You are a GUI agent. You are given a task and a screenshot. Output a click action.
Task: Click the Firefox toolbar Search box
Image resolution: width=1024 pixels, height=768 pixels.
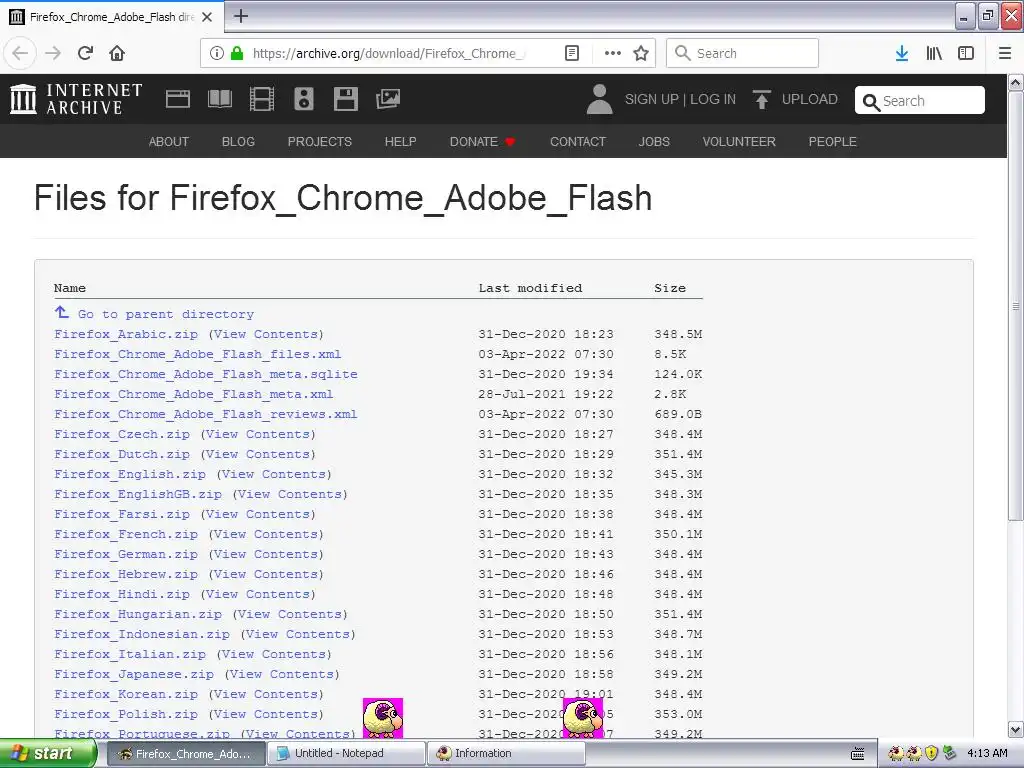click(x=743, y=53)
